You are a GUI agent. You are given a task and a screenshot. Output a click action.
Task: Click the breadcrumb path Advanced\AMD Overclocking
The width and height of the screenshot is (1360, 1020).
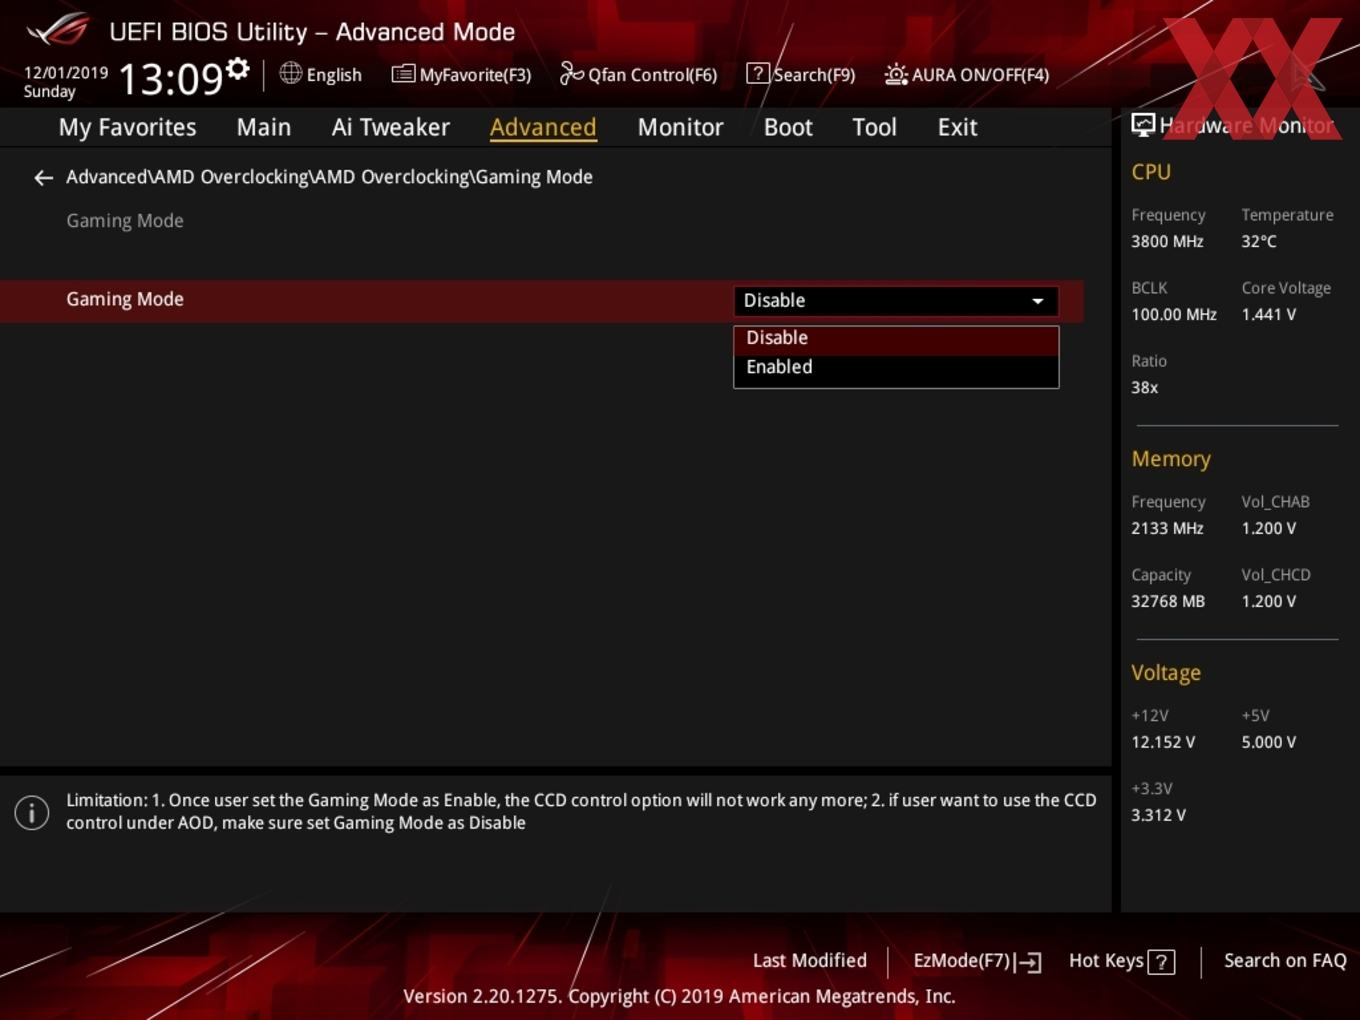point(329,177)
